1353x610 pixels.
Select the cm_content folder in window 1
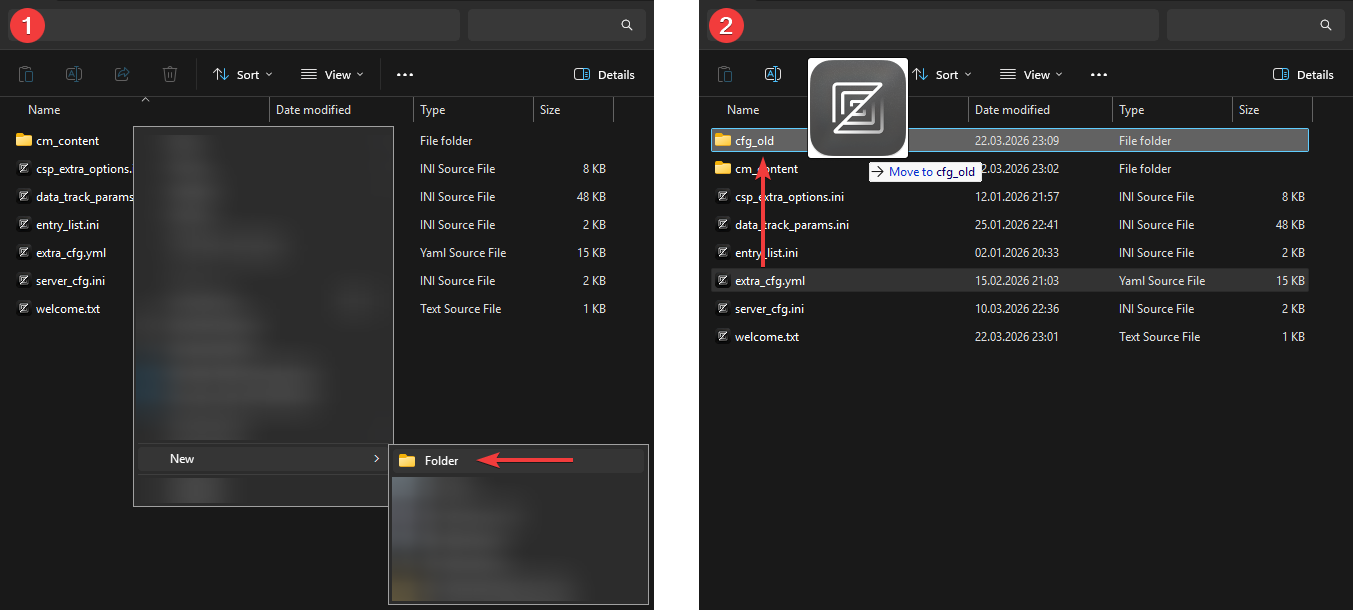click(x=67, y=141)
